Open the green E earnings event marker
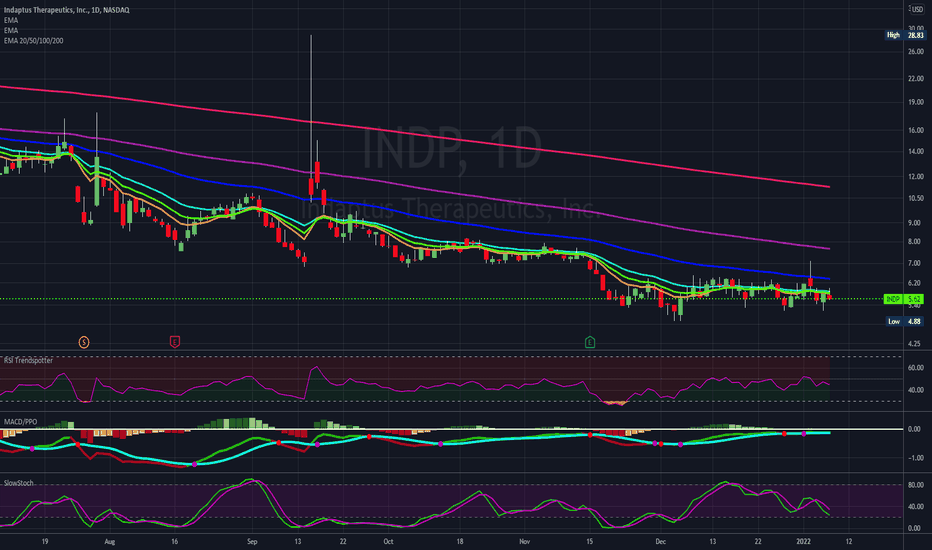Screen dimensions: 932x550 click(590, 342)
